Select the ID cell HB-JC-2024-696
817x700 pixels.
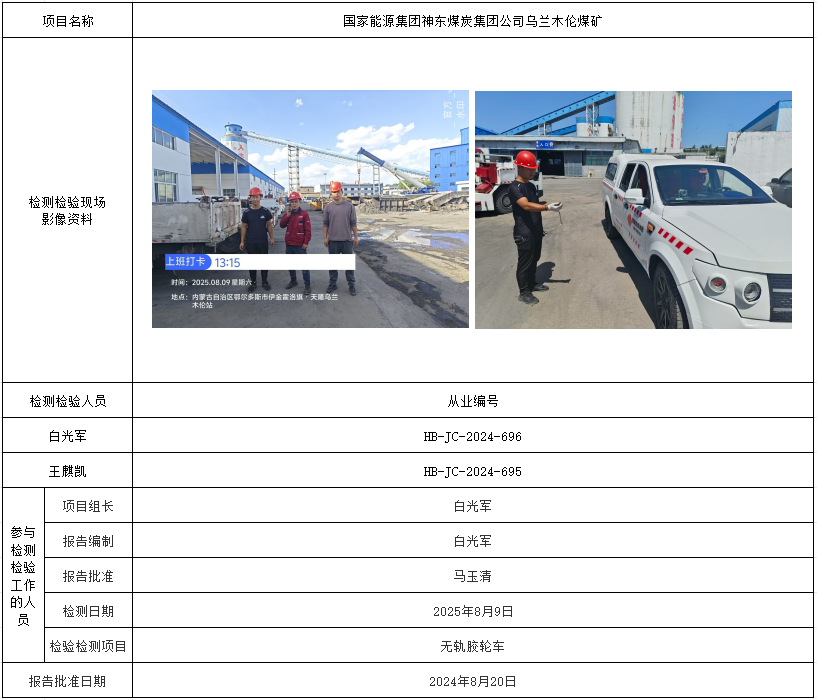pyautogui.click(x=472, y=437)
